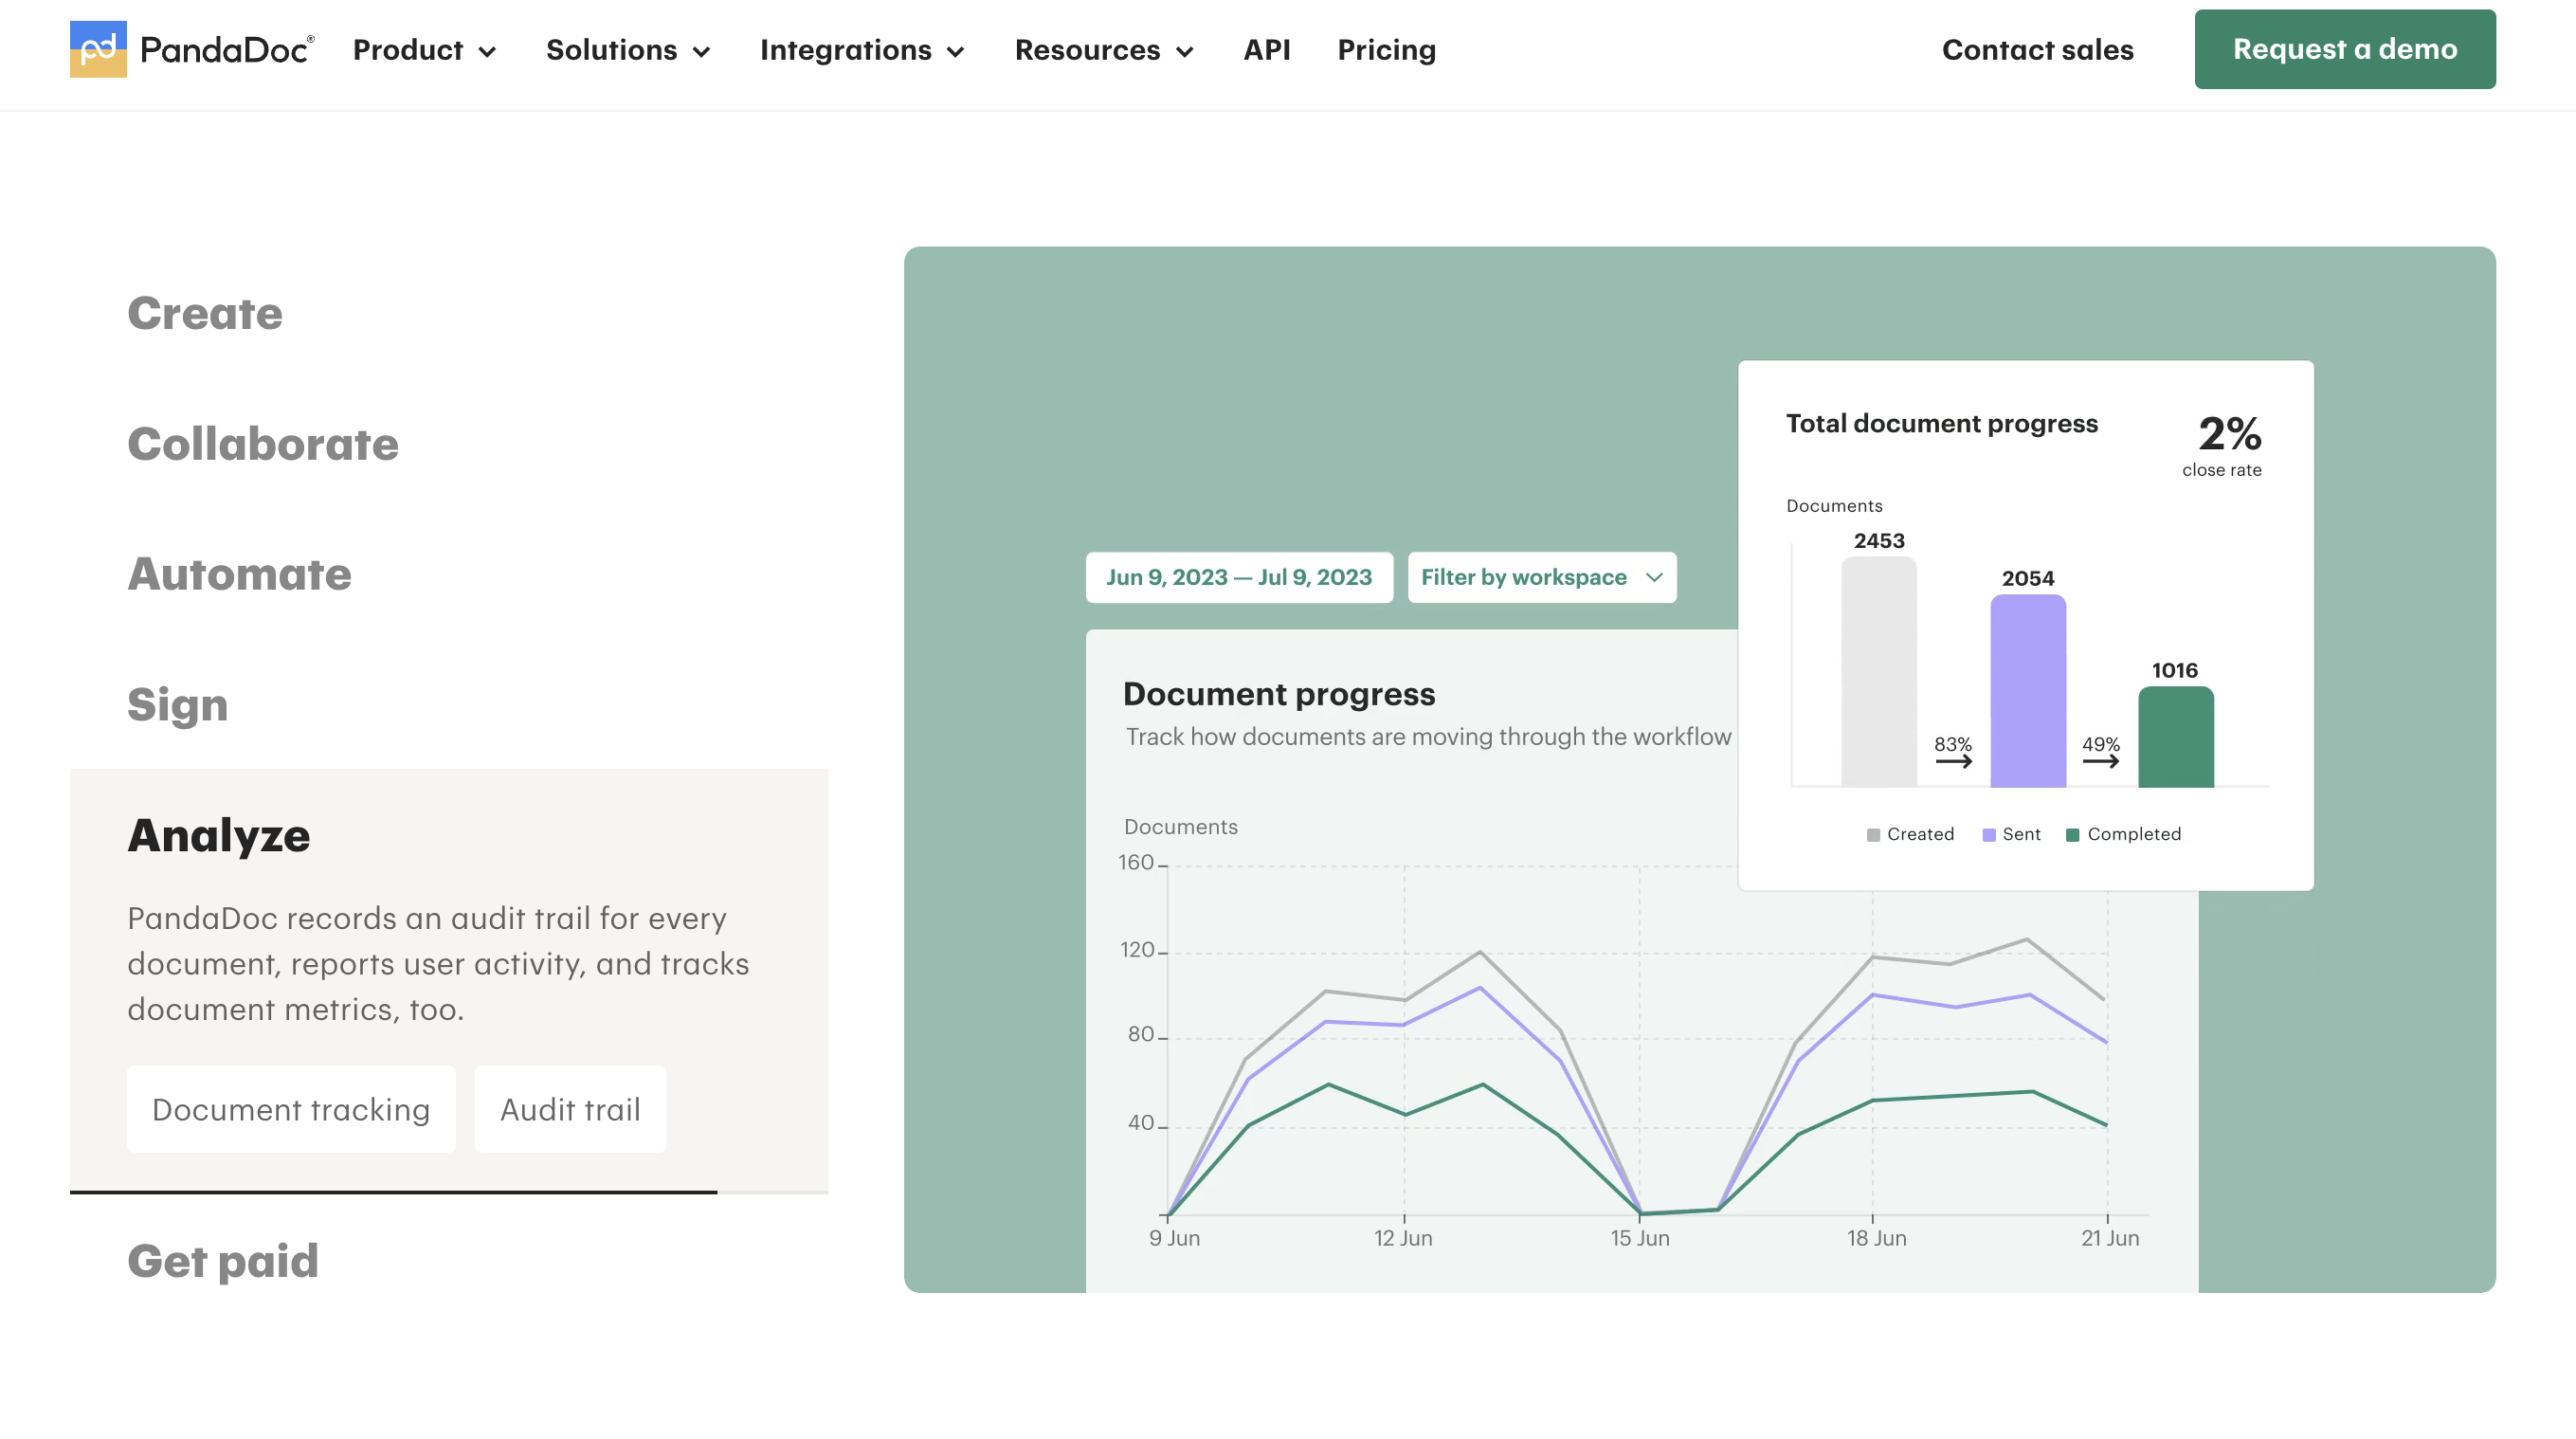Click the Audit trail button

tap(570, 1109)
